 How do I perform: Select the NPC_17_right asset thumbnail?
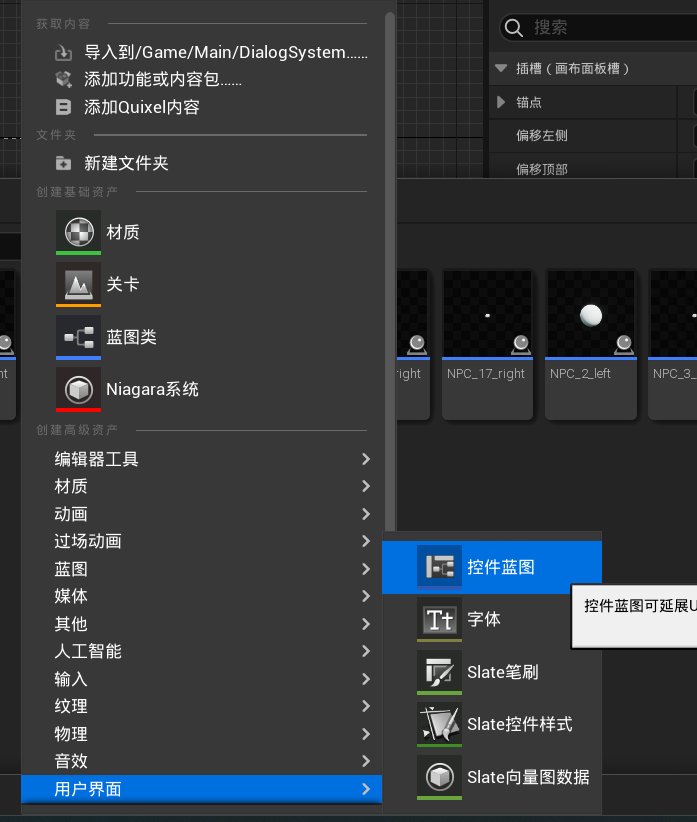[487, 314]
